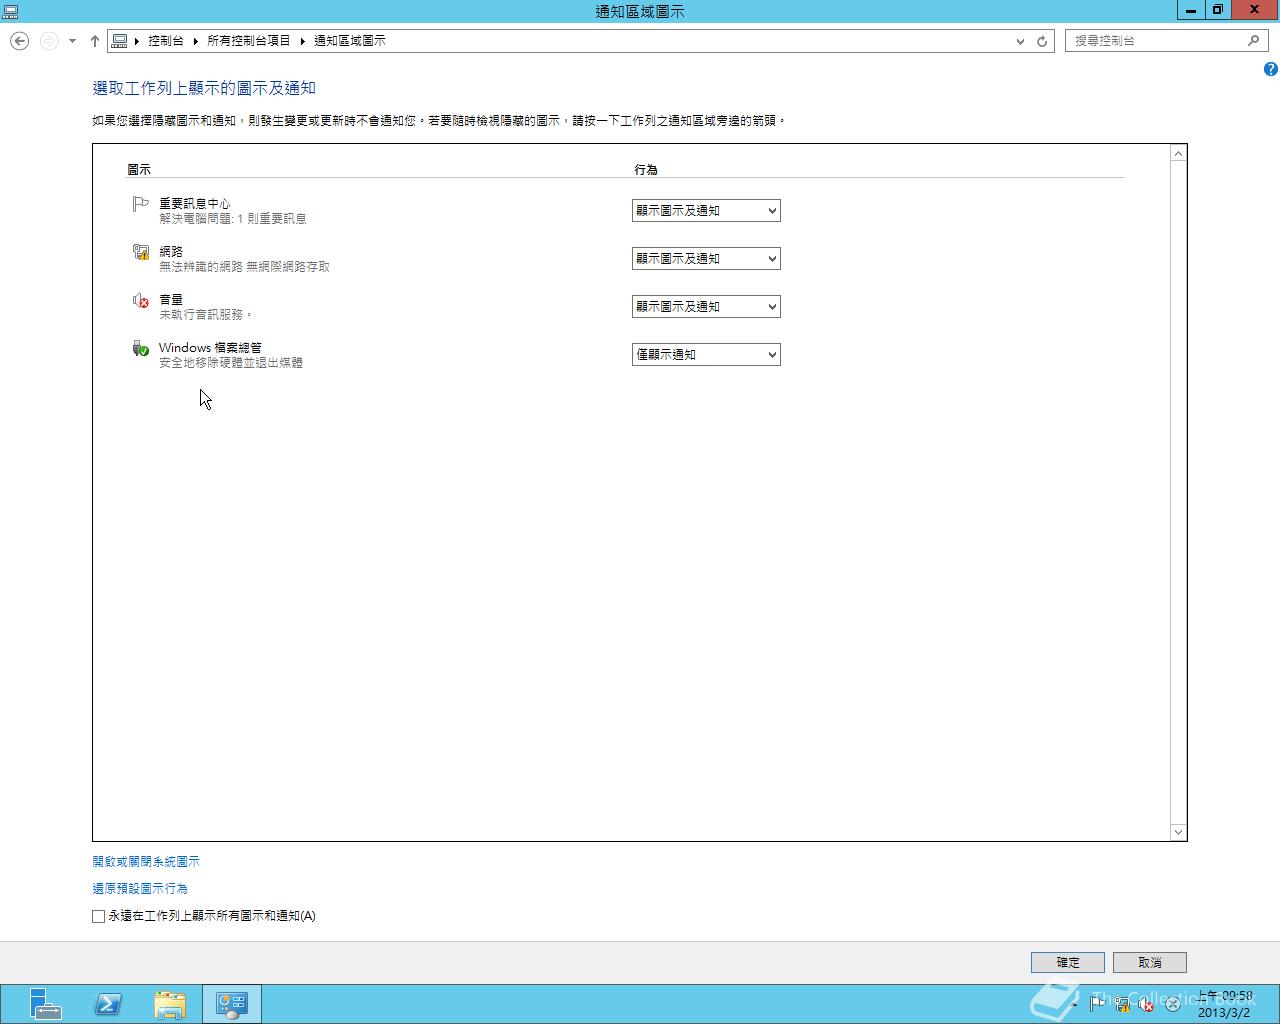The width and height of the screenshot is (1280, 1024).
Task: Click the Action Center flag icon in list
Action: tap(140, 204)
